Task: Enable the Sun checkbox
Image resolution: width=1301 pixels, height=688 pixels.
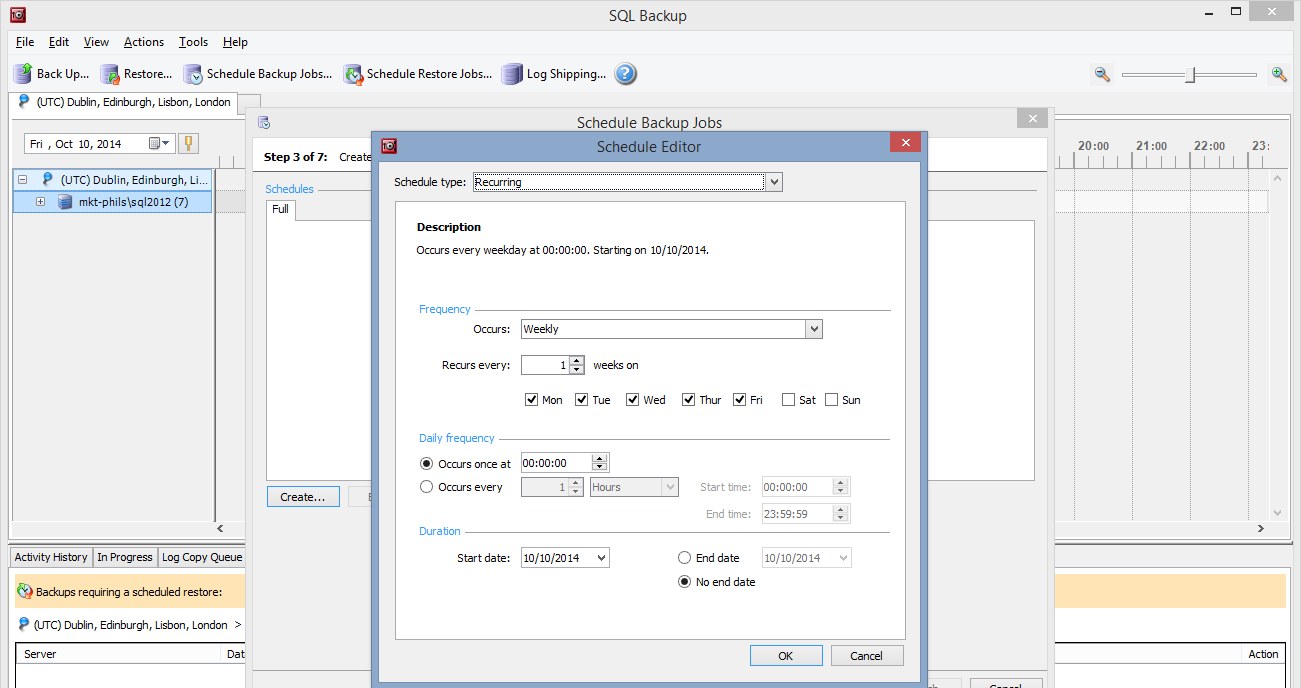Action: coord(832,400)
